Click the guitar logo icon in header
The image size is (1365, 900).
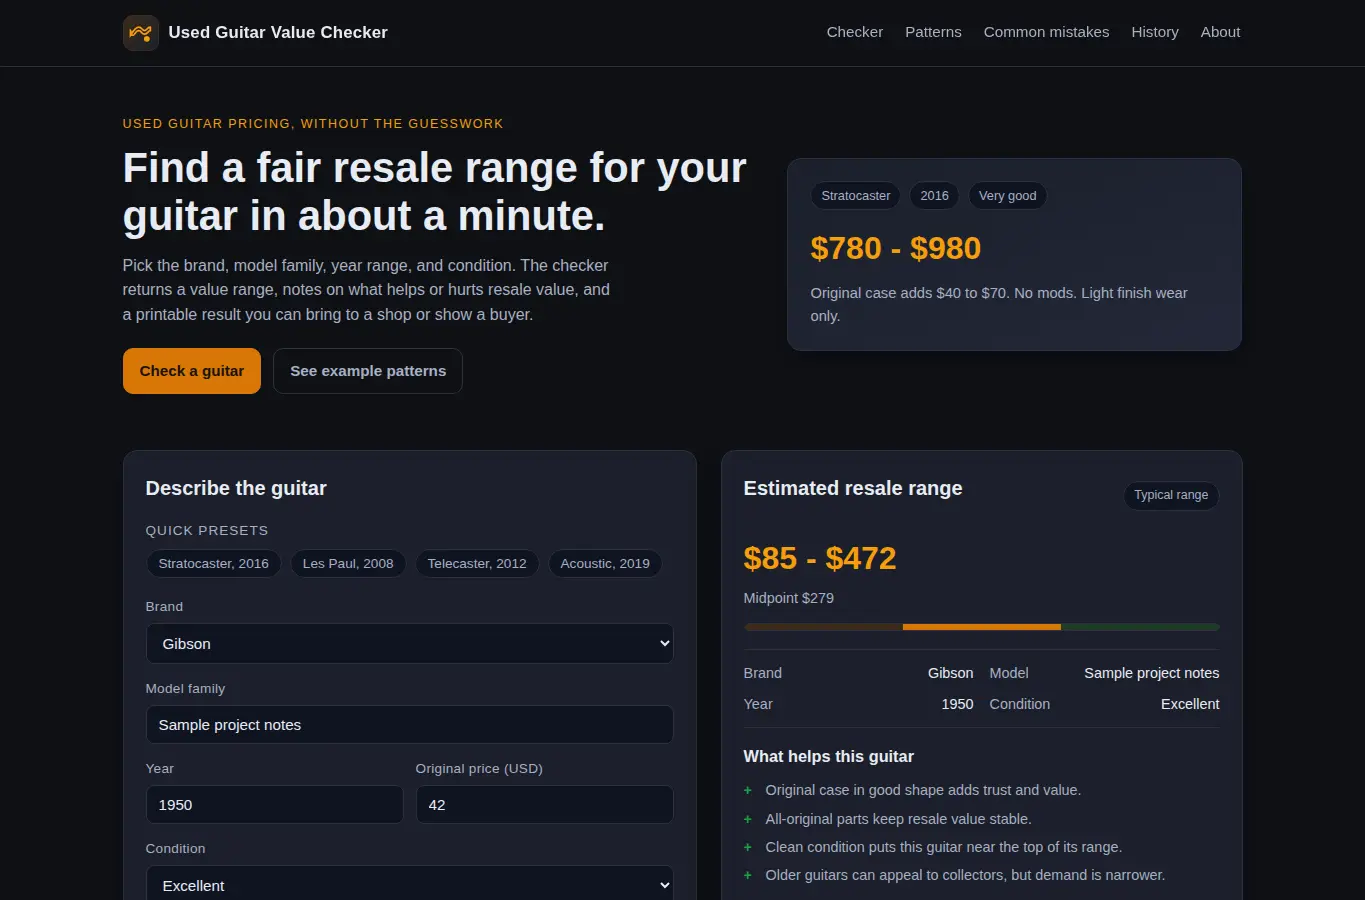click(x=141, y=33)
